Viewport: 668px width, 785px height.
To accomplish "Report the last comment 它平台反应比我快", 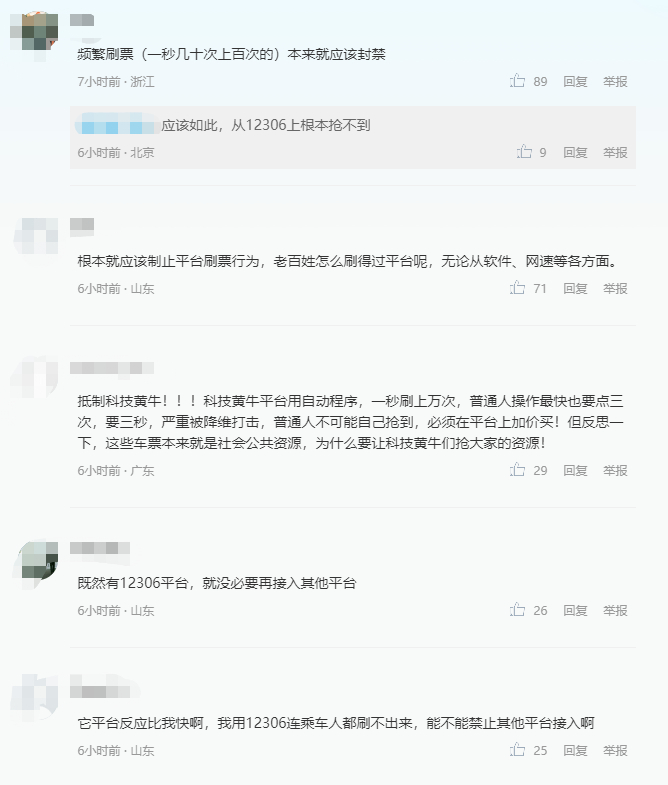I will [615, 751].
